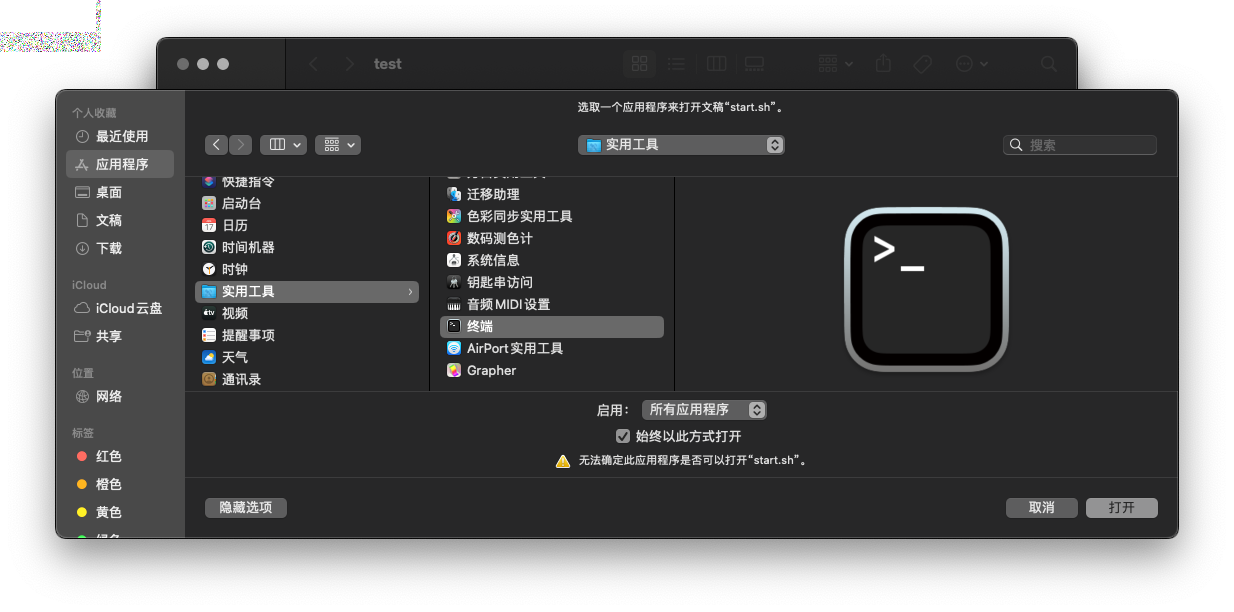This screenshot has height=612, width=1234.
Task: Open Recents (最近使用) in the sidebar
Action: (x=120, y=136)
